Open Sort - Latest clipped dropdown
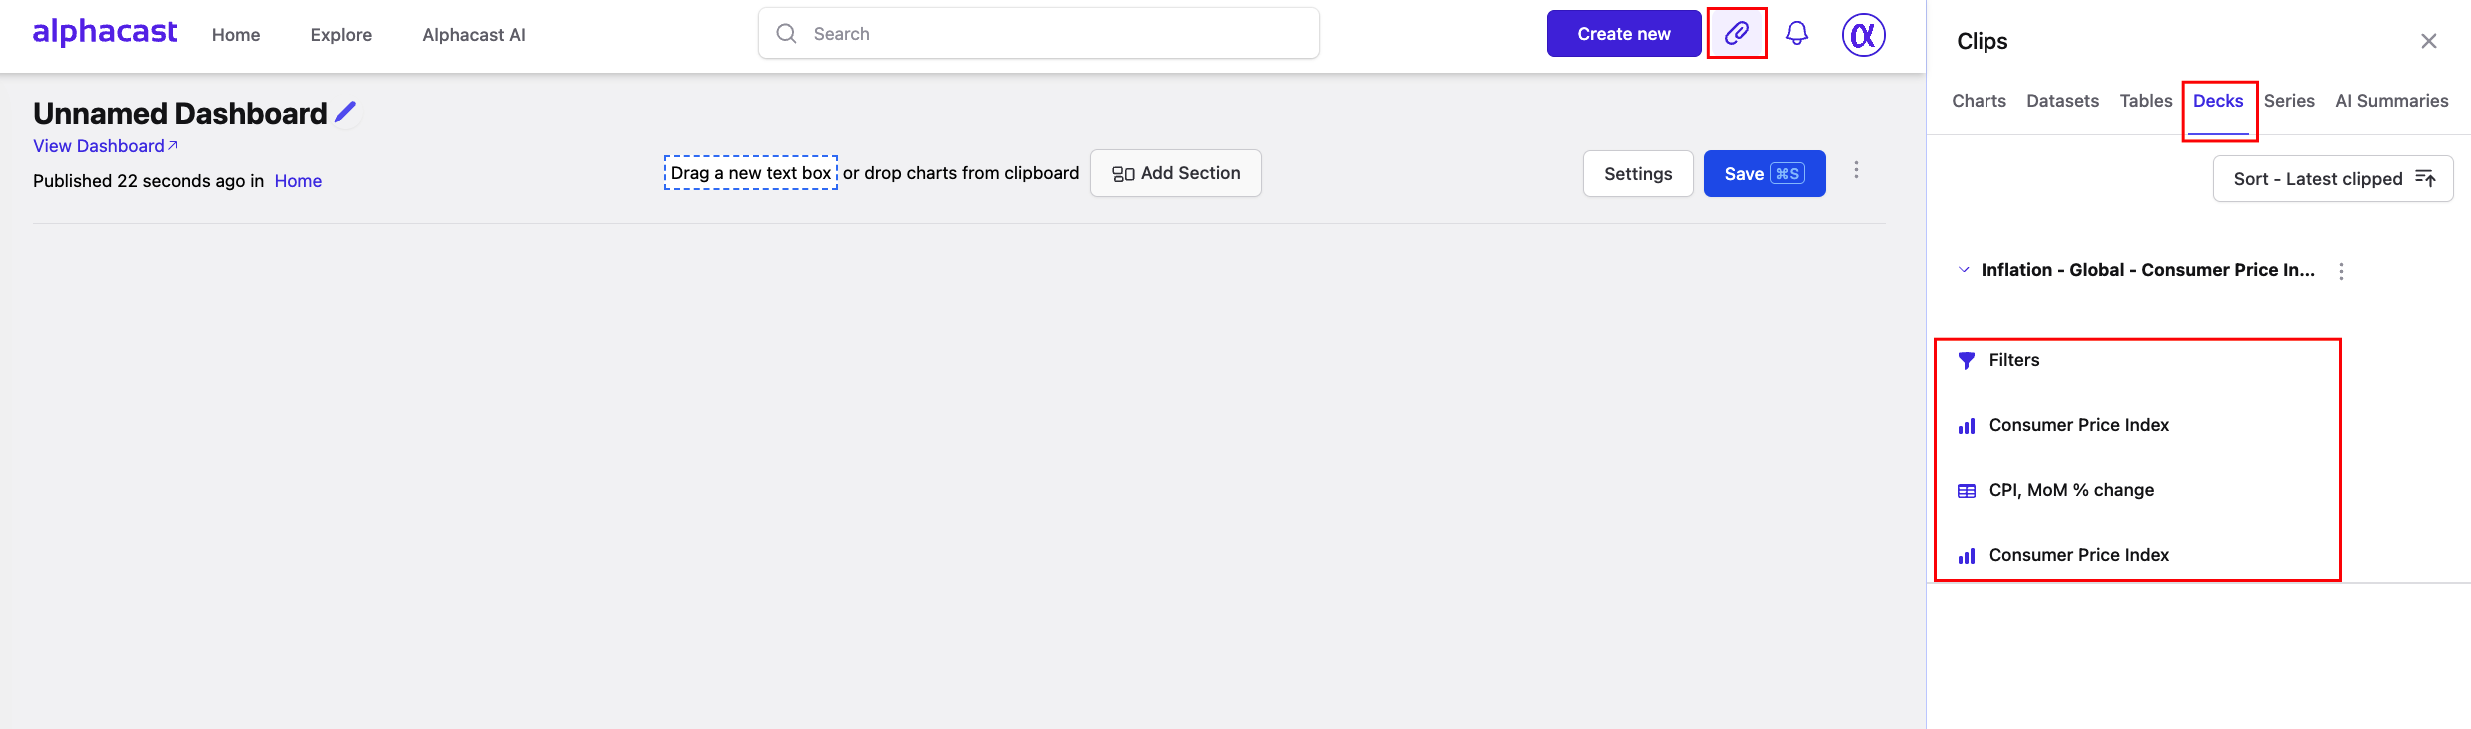 point(2333,178)
